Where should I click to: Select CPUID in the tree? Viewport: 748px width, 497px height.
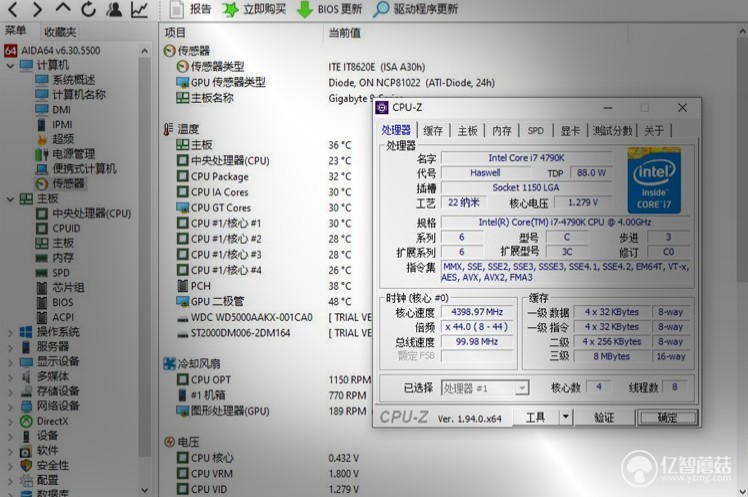pos(58,228)
